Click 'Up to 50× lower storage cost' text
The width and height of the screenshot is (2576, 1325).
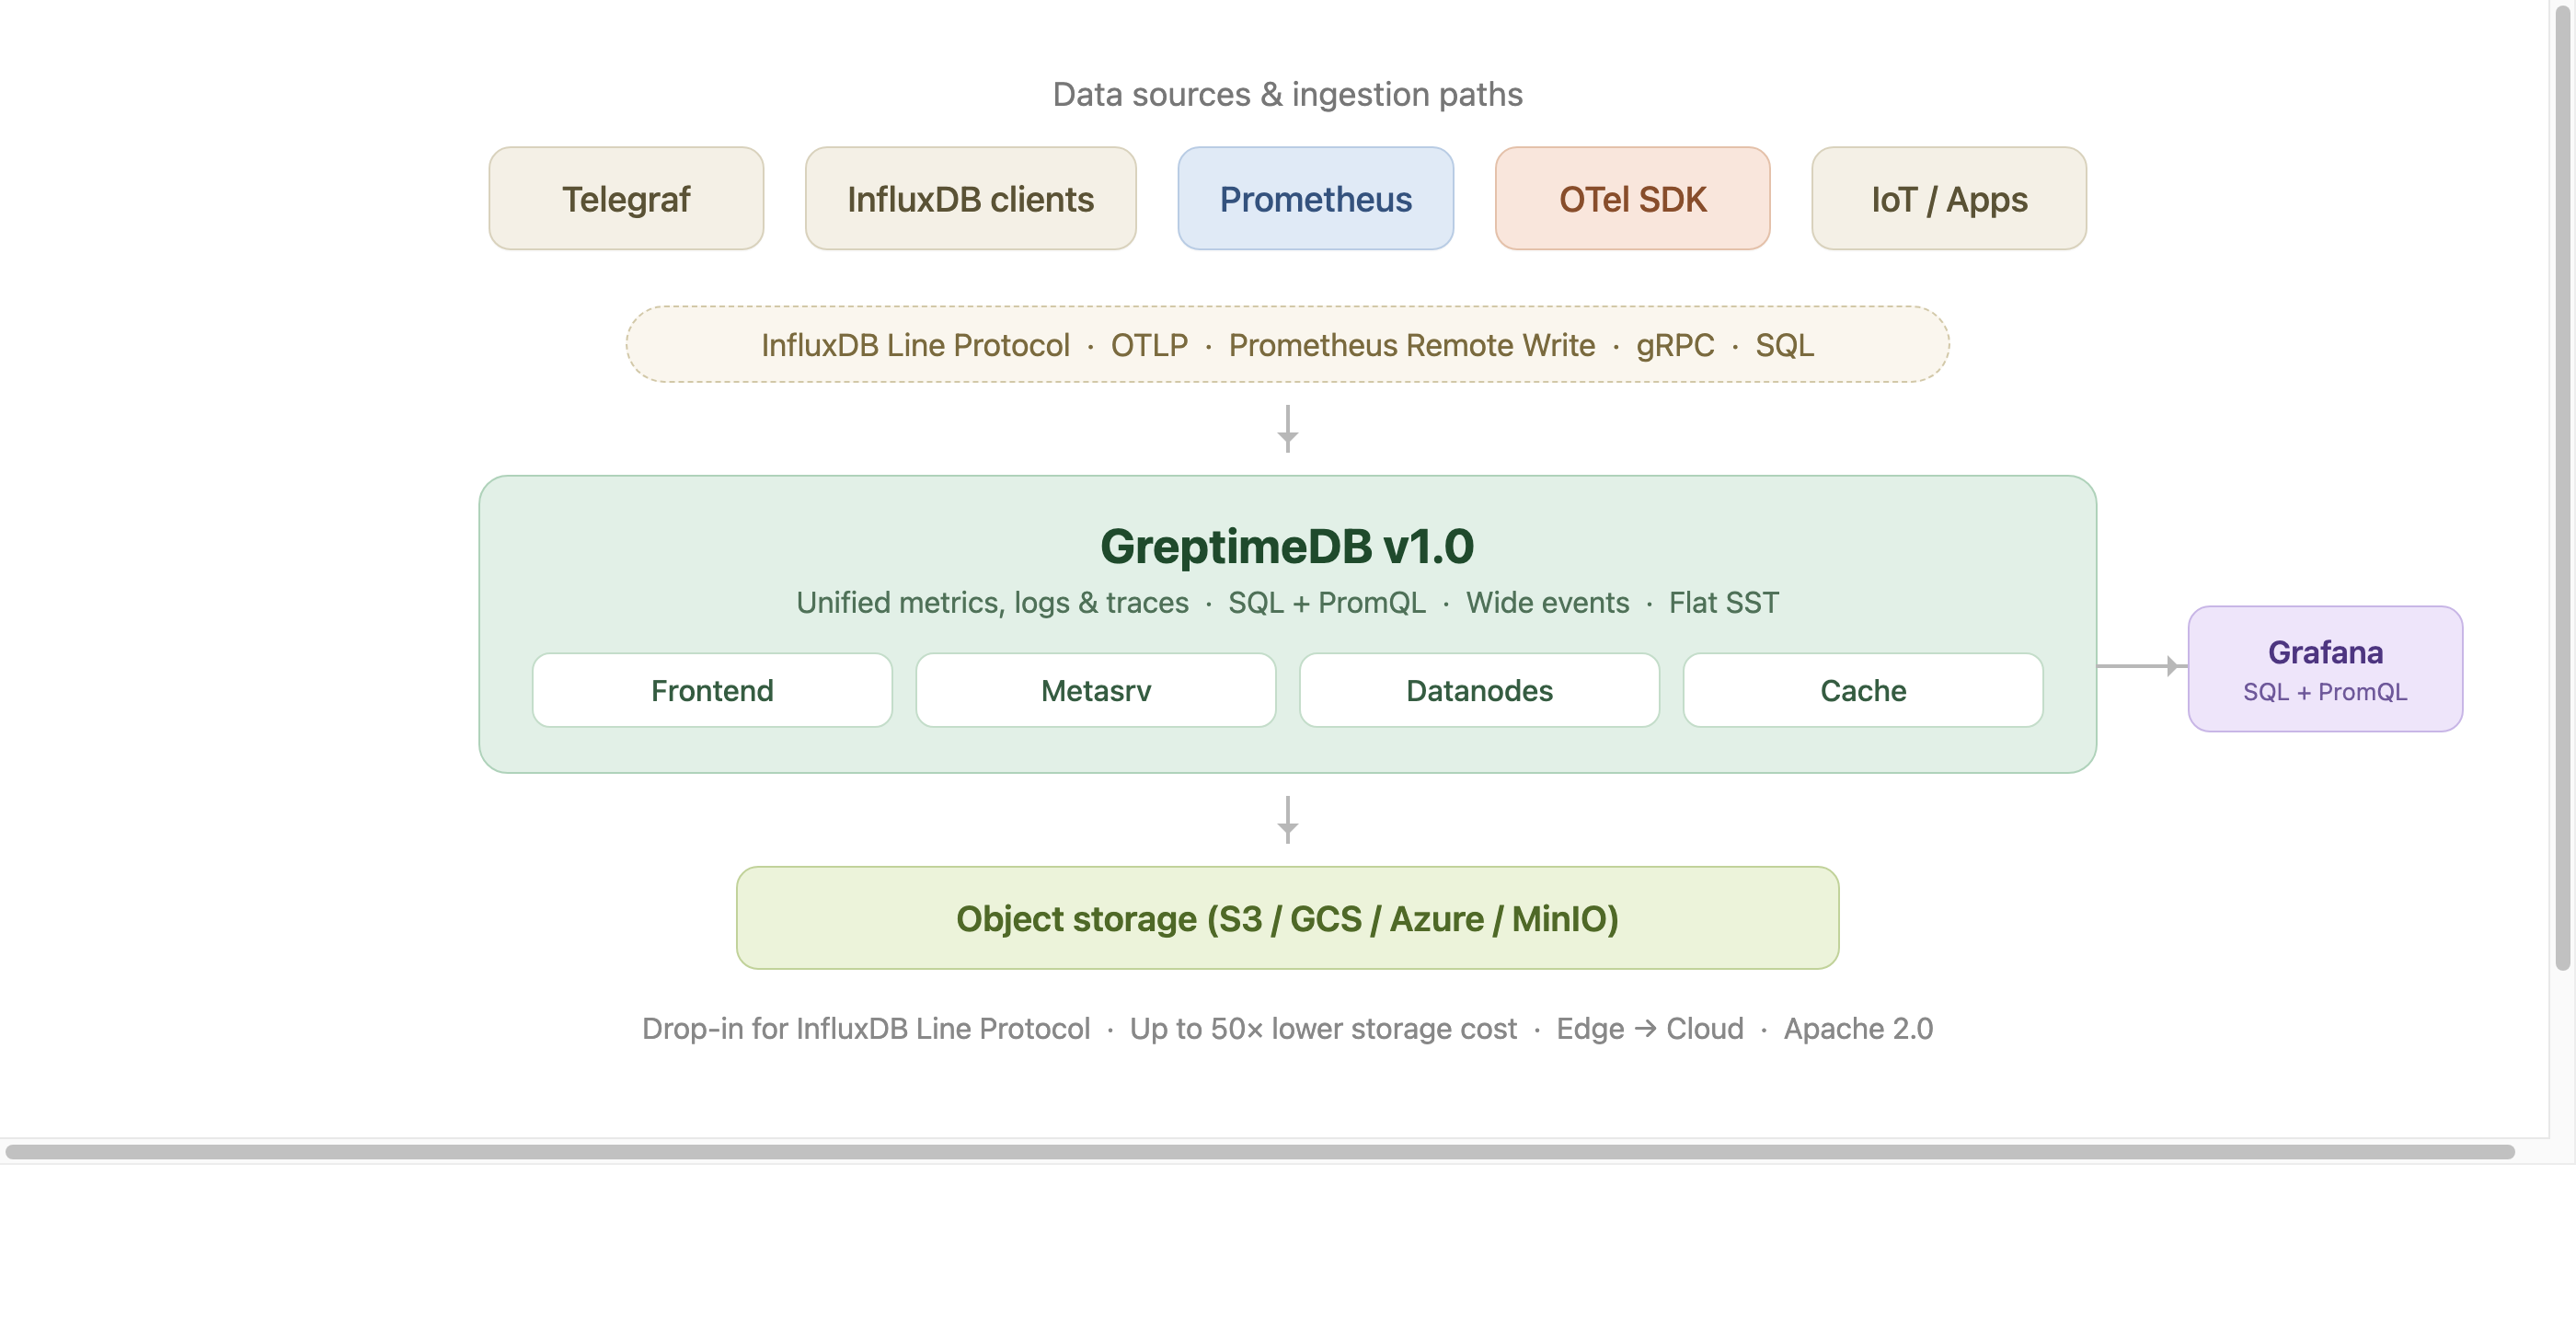pyautogui.click(x=1323, y=1028)
